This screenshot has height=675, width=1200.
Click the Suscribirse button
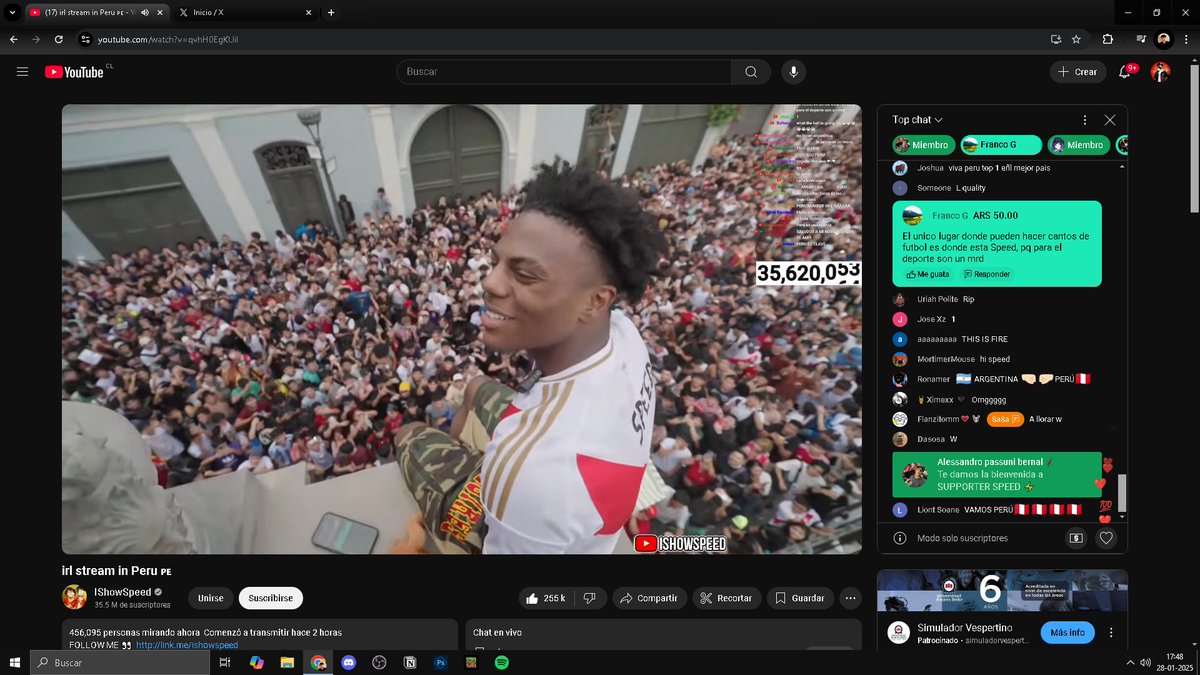(271, 598)
